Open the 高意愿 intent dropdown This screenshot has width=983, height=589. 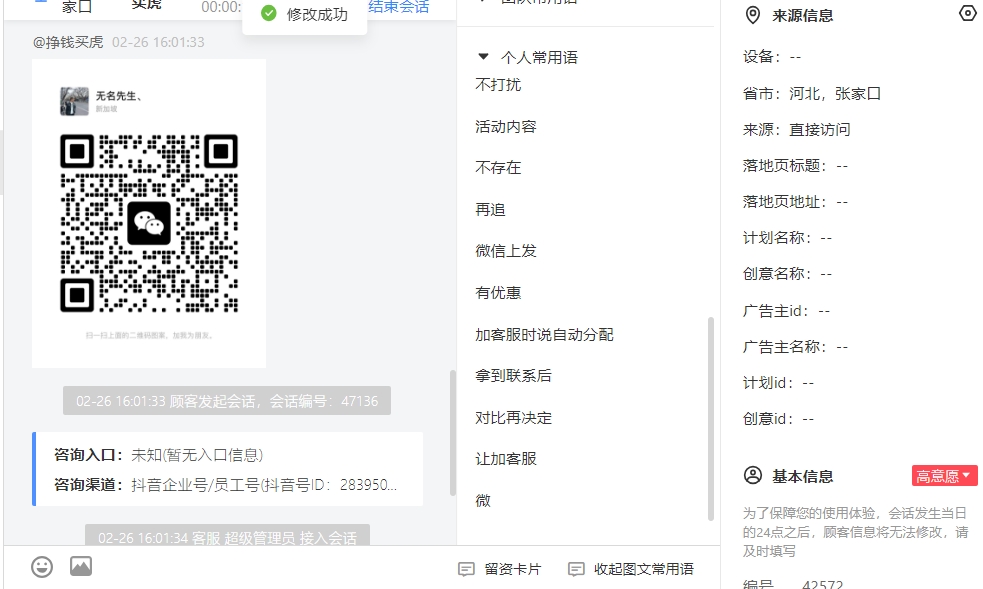[x=944, y=476]
